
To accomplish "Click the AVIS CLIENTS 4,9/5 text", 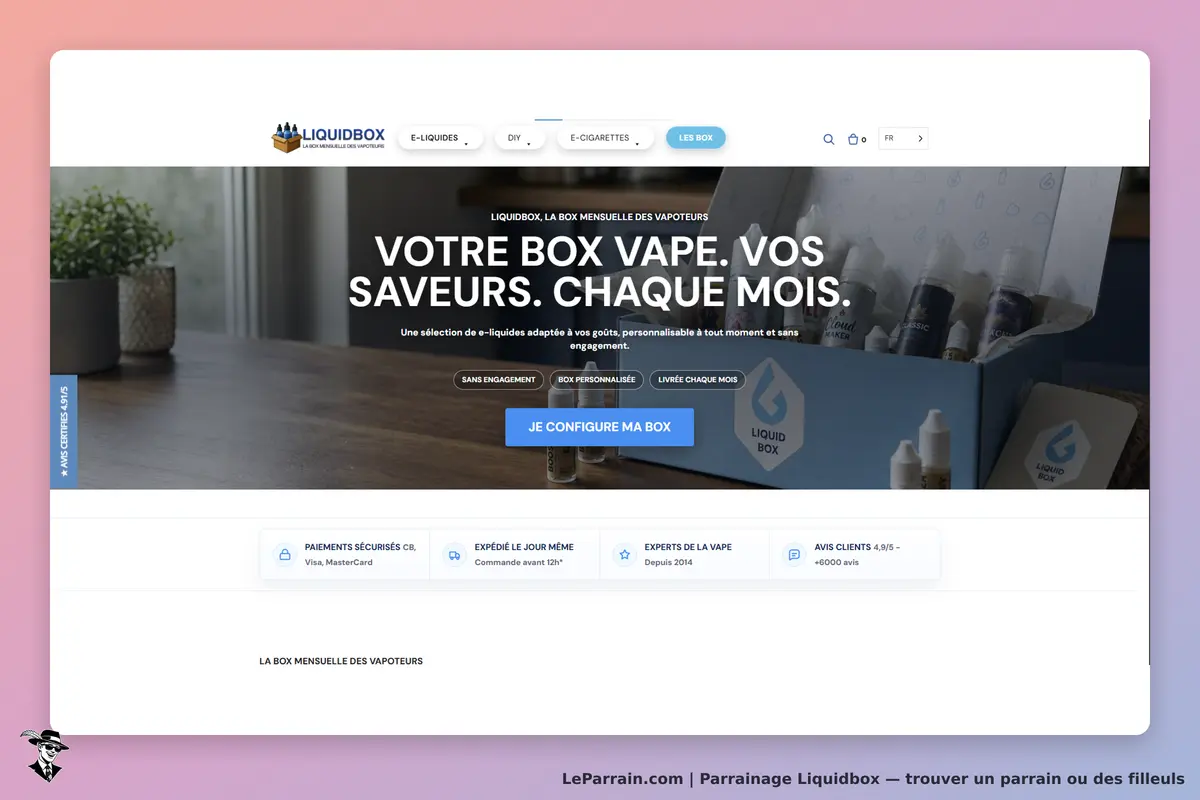I will (857, 547).
